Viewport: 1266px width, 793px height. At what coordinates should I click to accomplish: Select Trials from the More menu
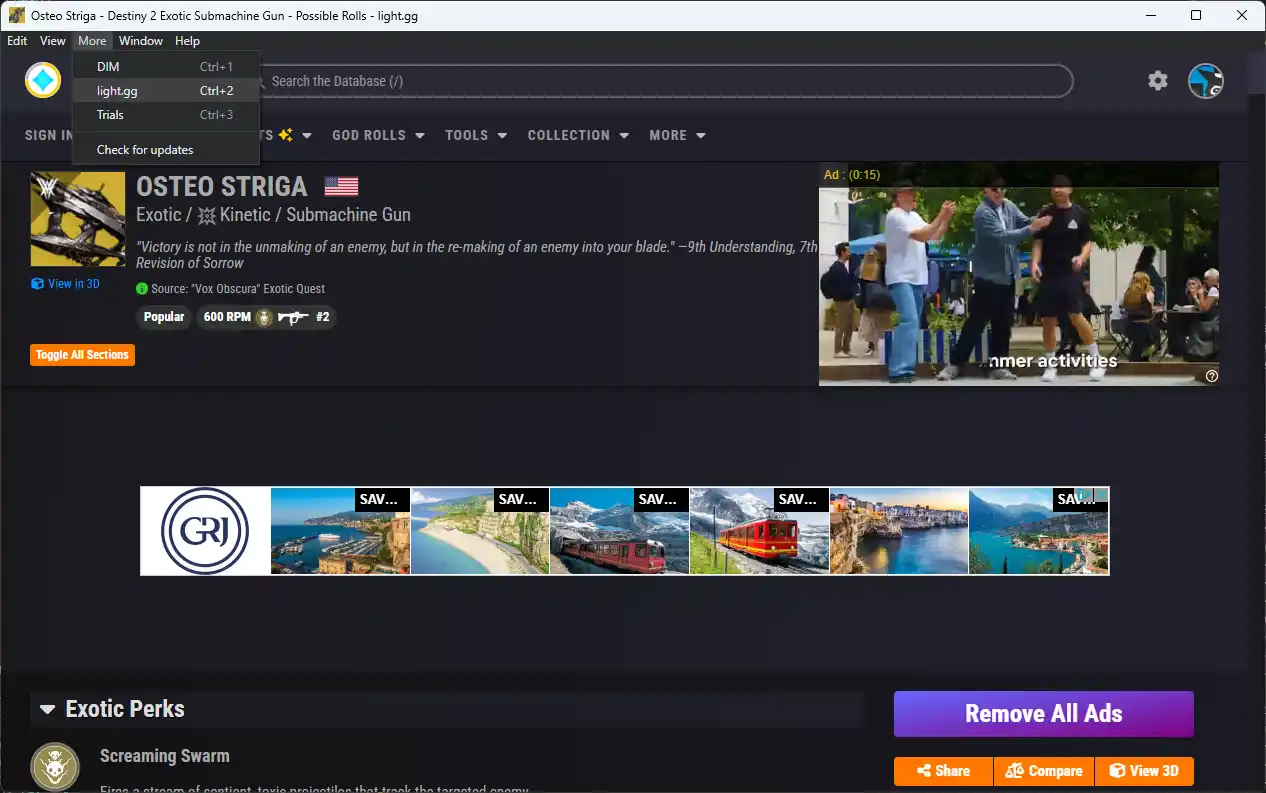pos(166,115)
